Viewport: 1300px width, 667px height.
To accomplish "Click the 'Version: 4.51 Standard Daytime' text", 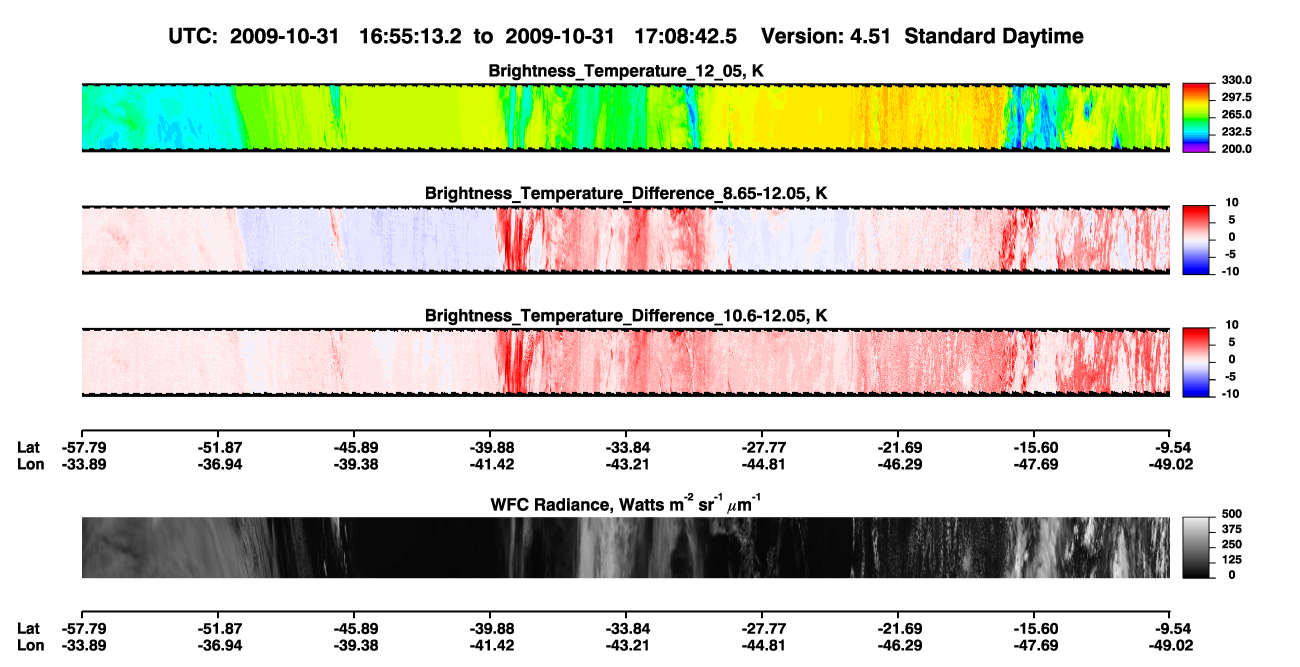I will coord(922,36).
